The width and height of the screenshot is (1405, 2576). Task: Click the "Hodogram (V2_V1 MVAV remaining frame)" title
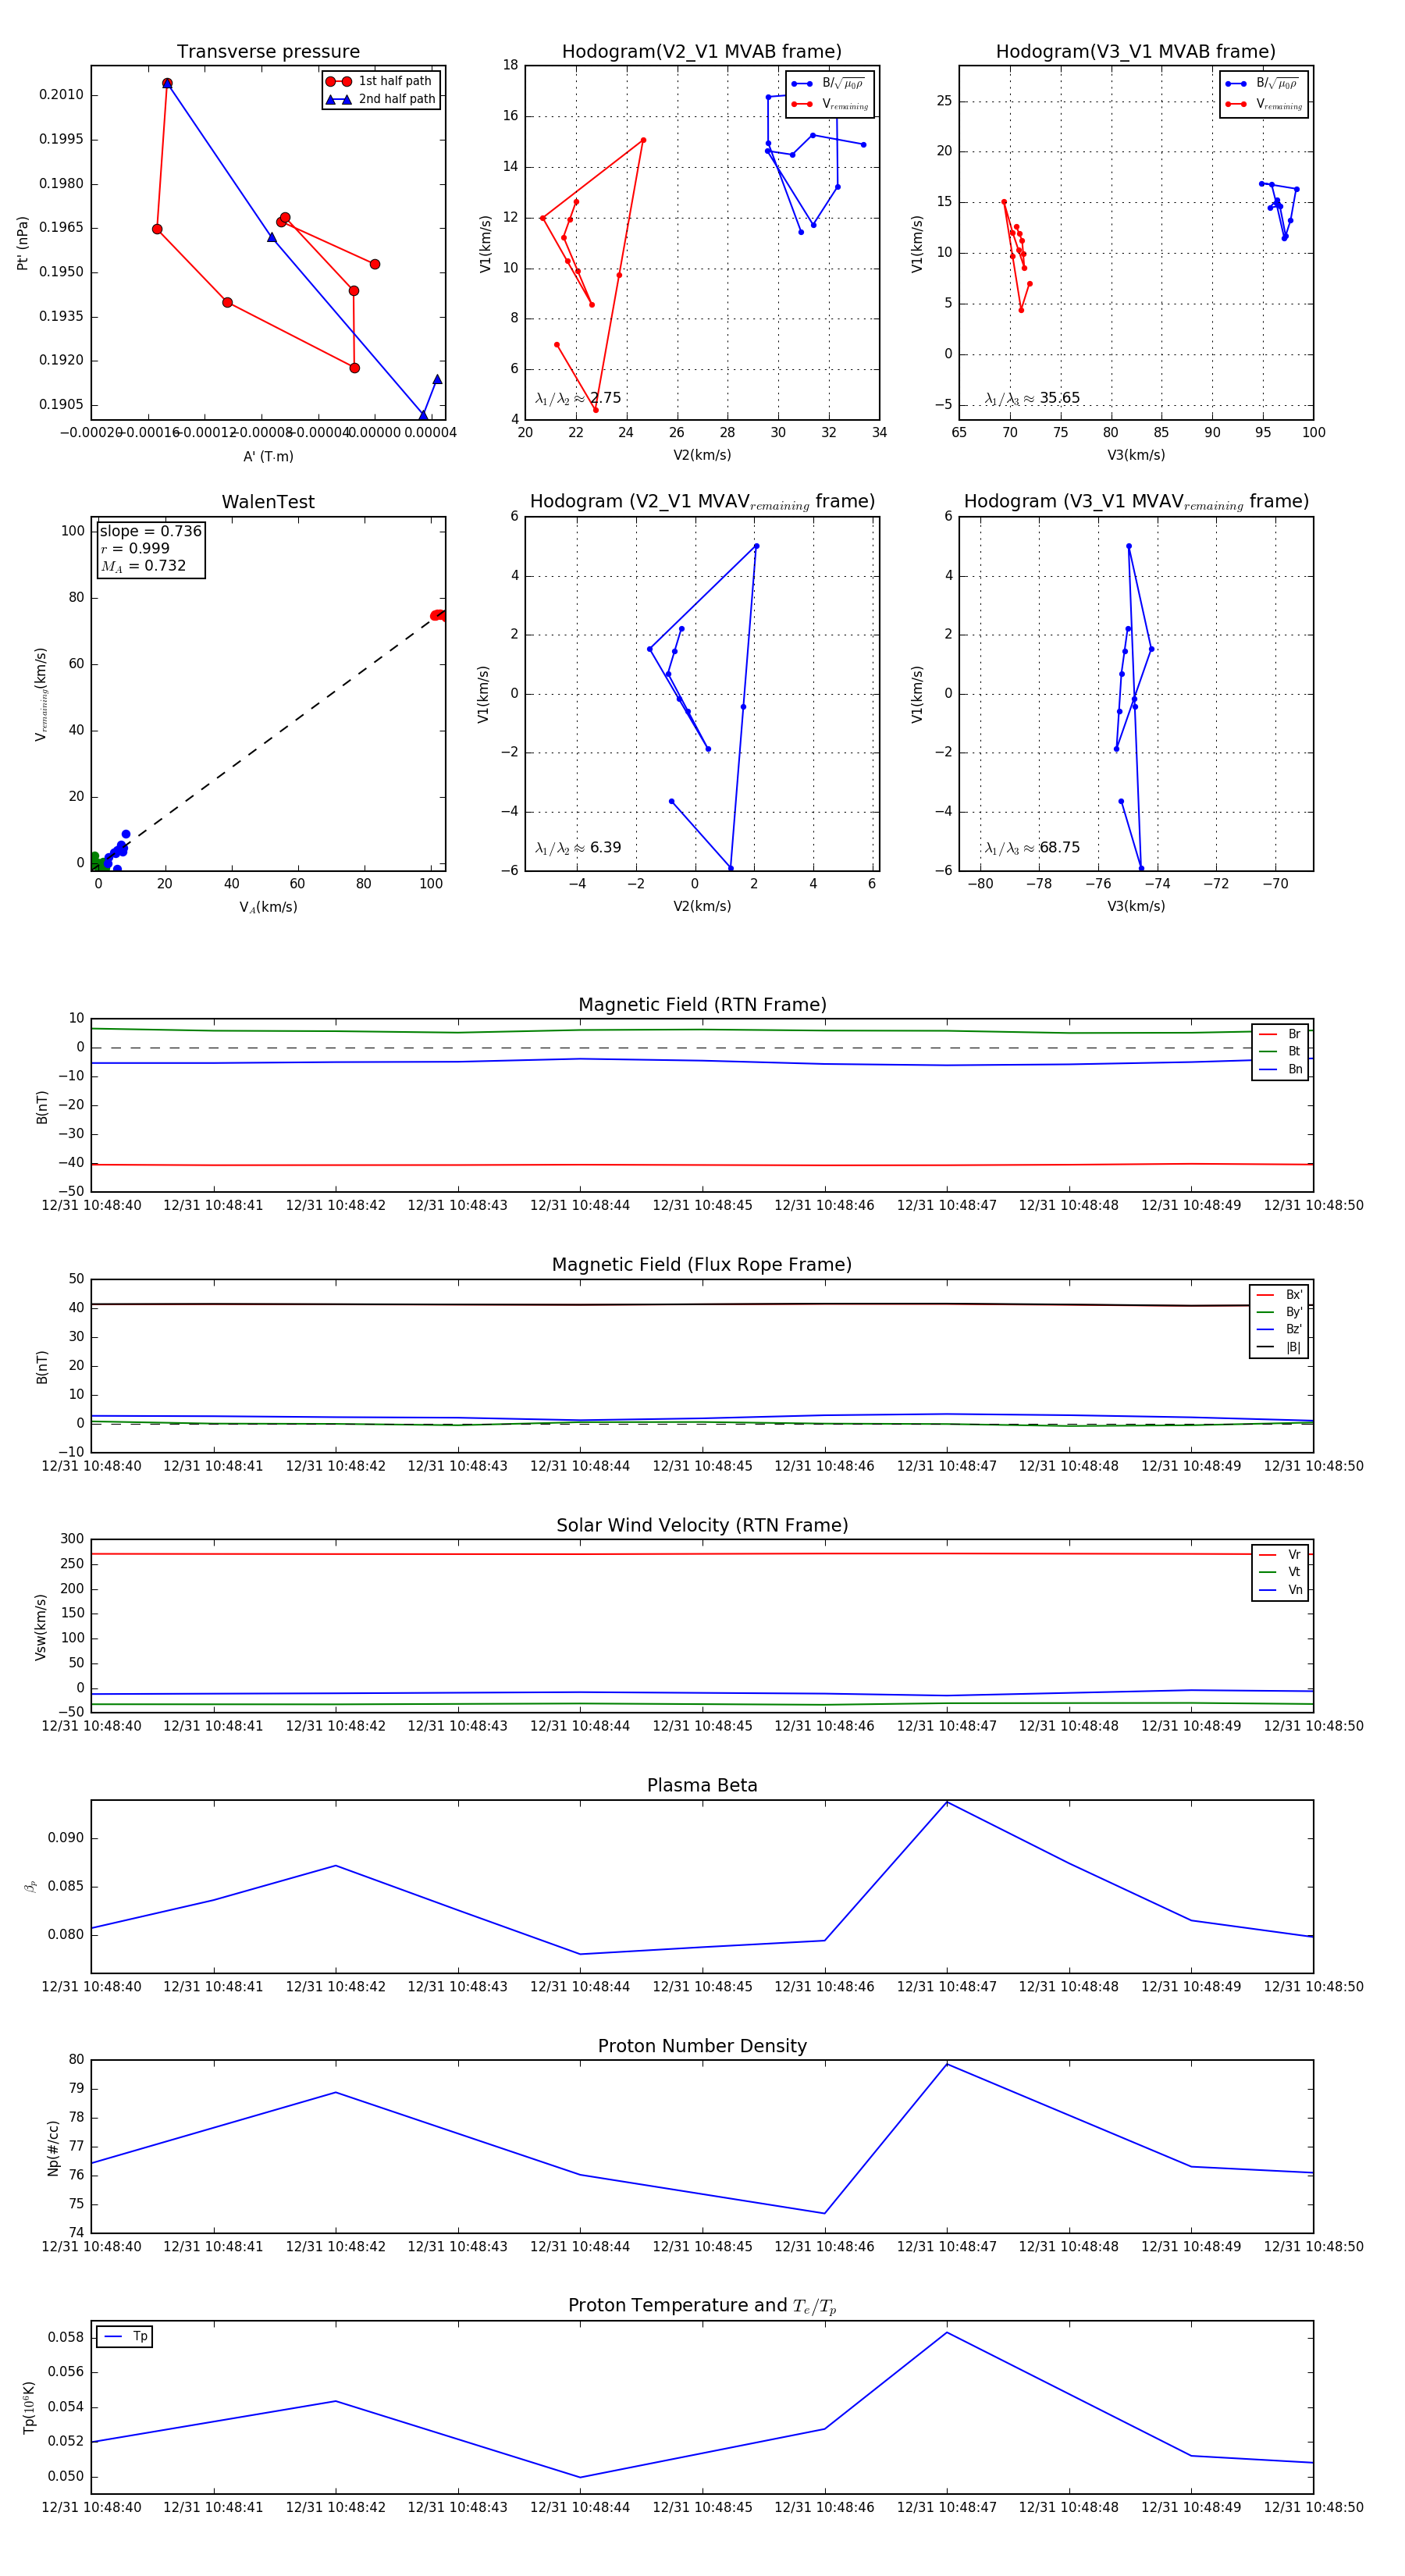point(702,502)
